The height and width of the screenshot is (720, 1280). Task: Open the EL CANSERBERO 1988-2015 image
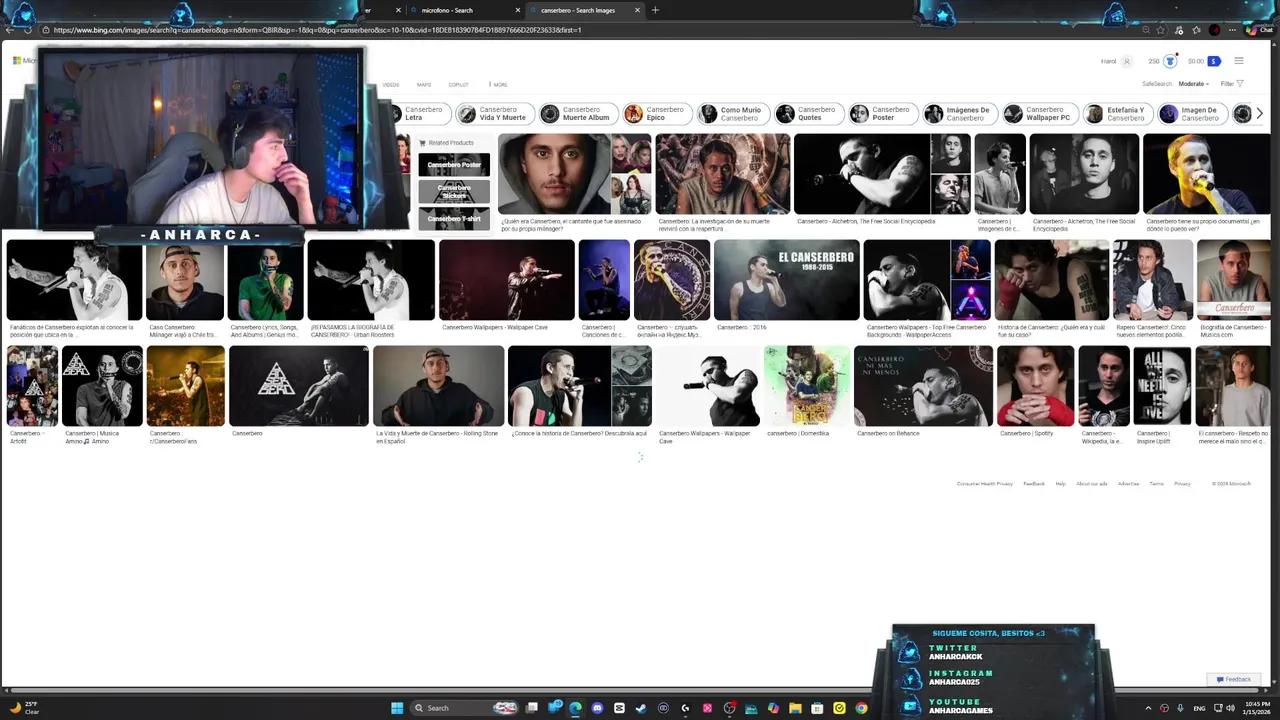[786, 280]
